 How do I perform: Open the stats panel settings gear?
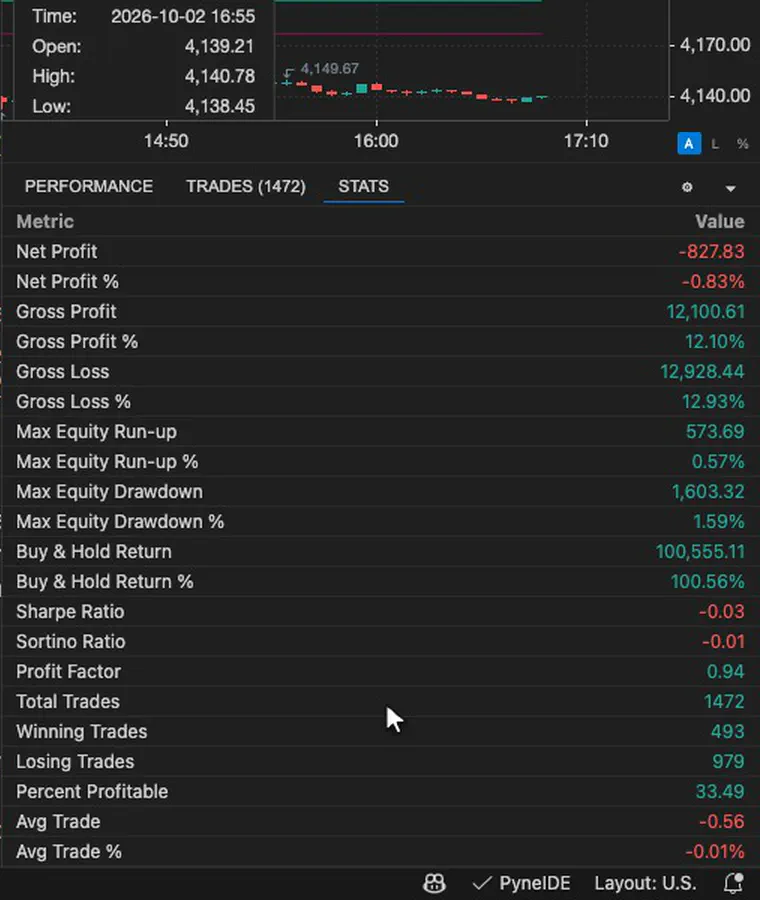pyautogui.click(x=687, y=188)
